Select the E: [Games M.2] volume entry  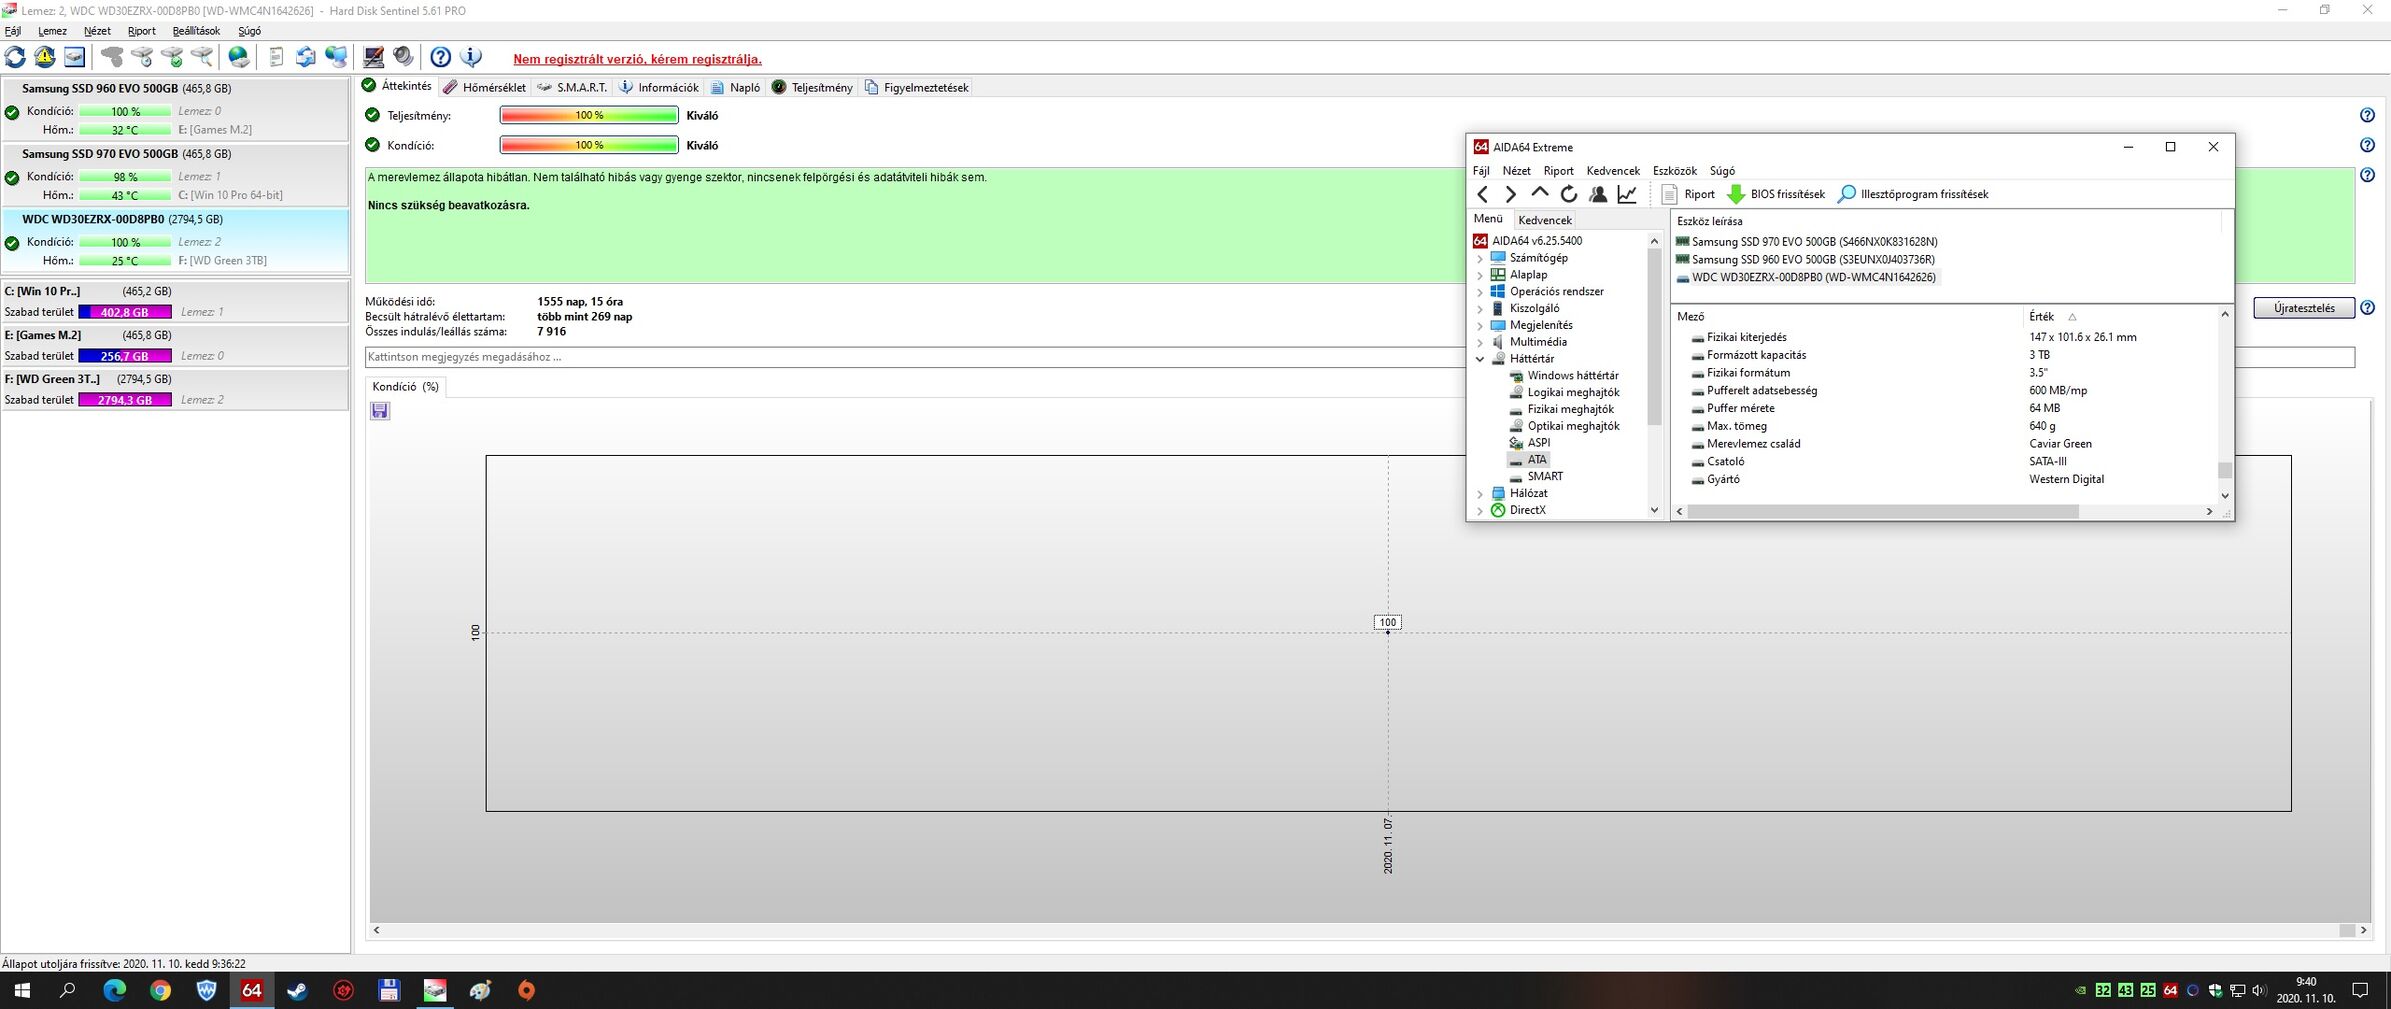[175, 345]
